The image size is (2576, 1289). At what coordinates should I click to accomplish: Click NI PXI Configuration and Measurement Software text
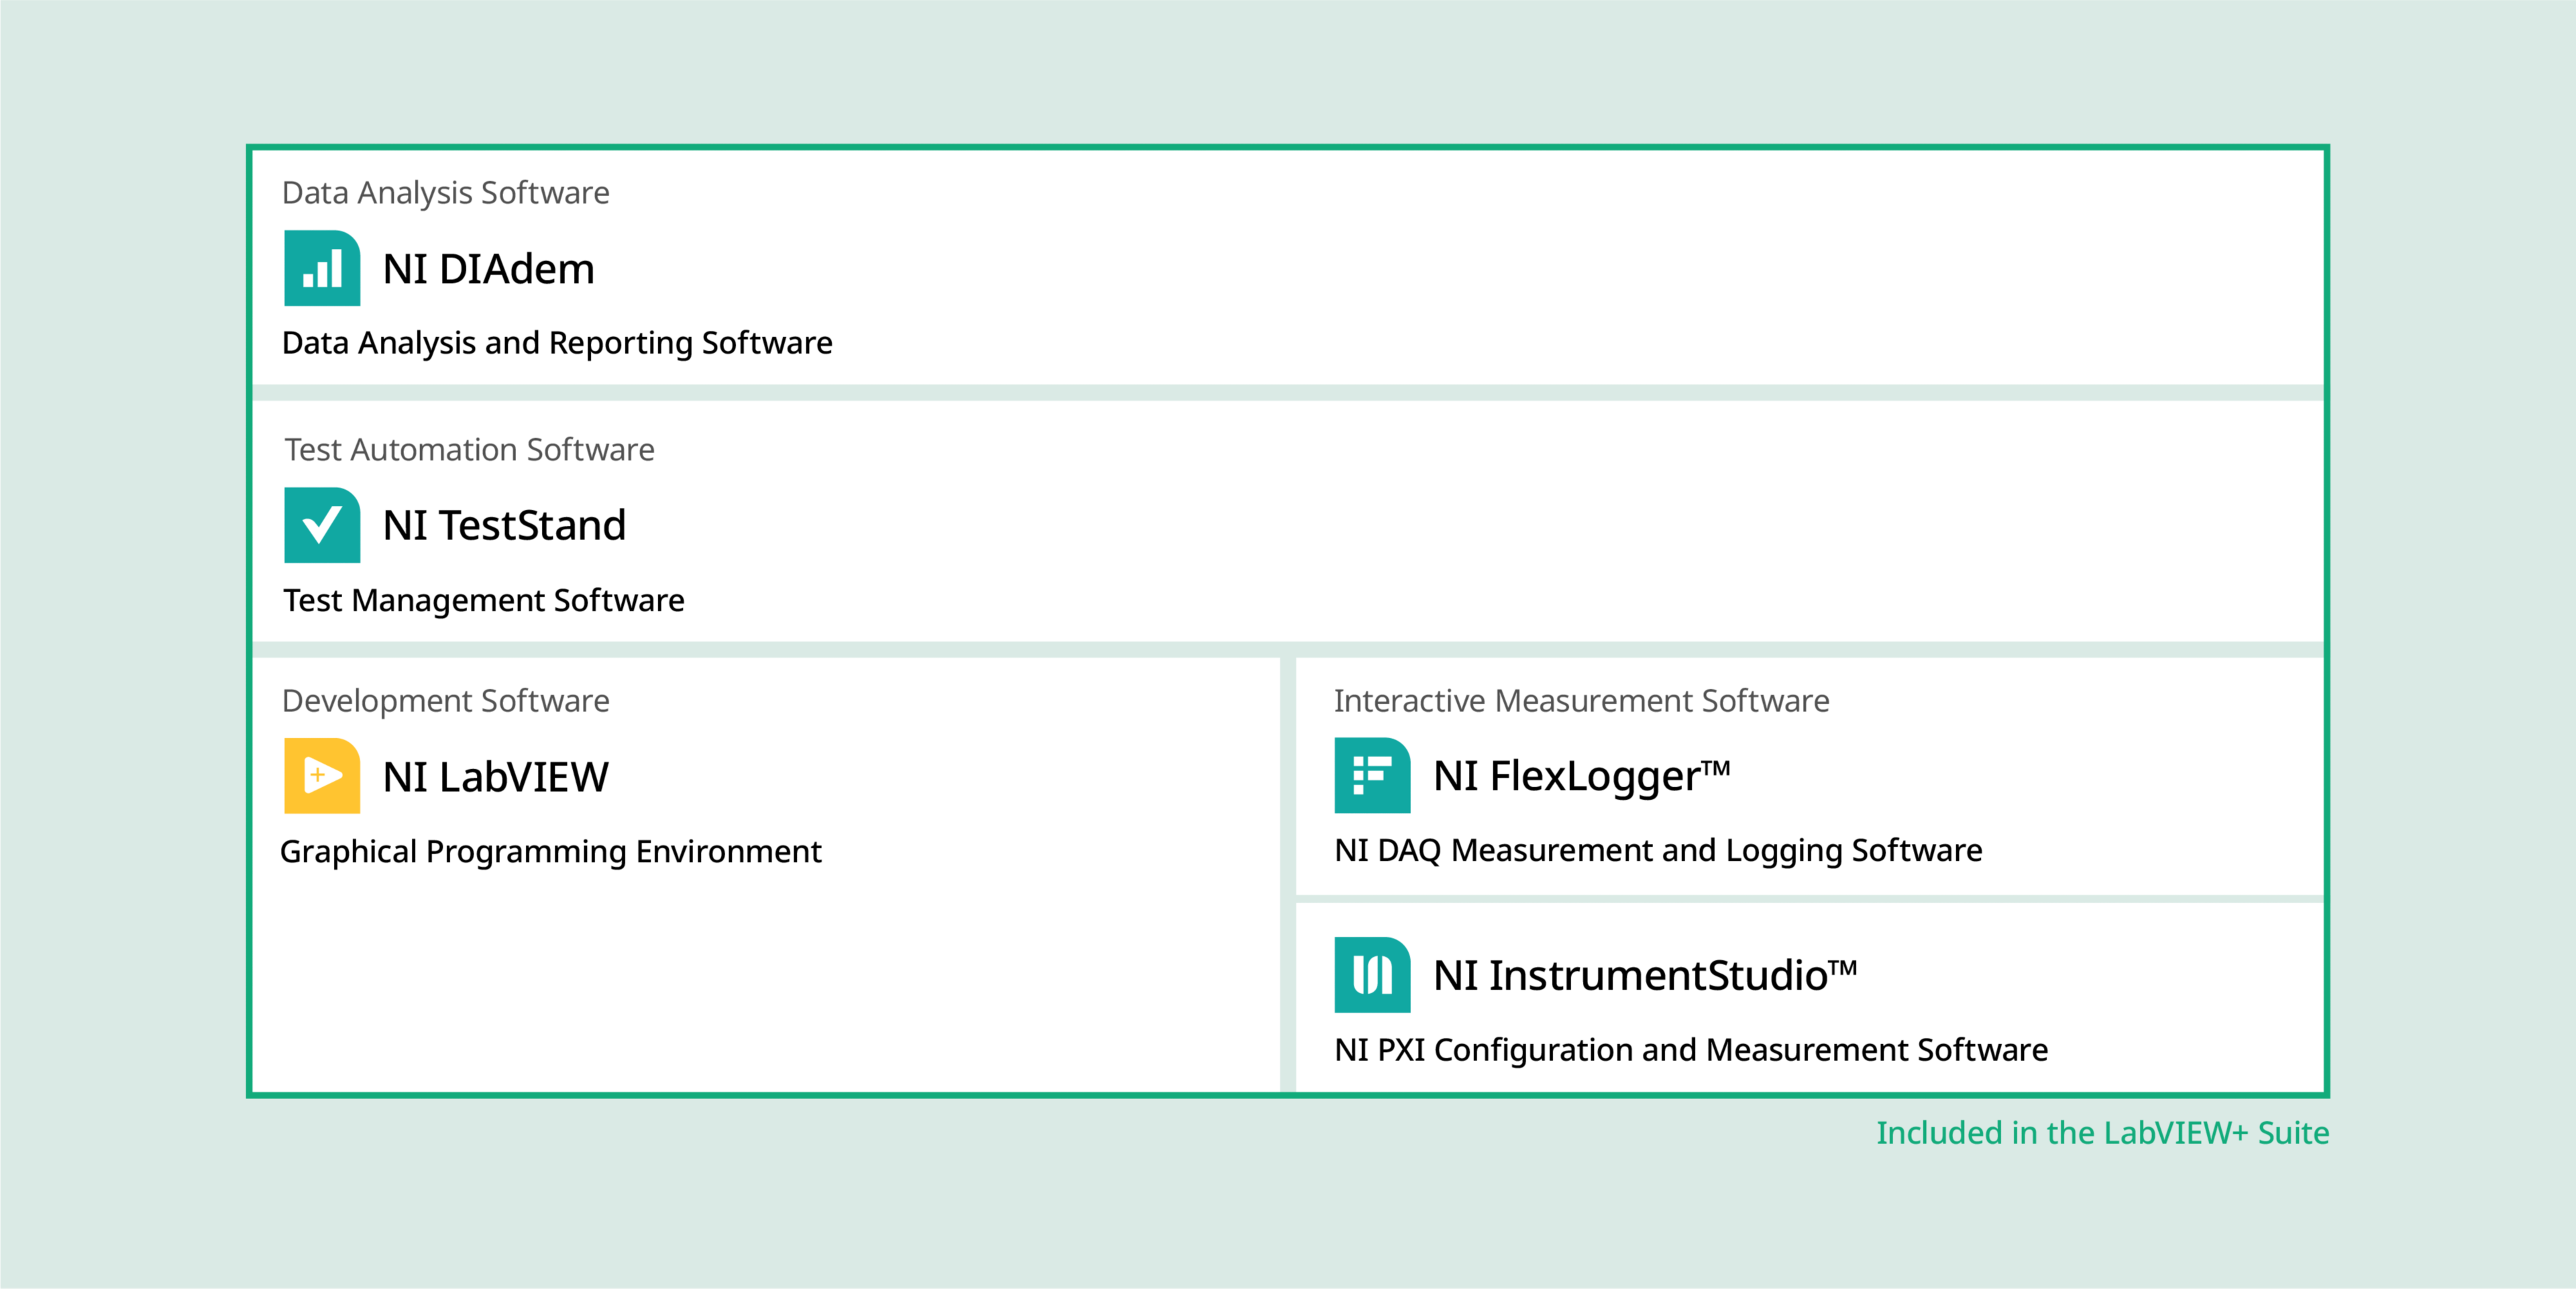[1691, 1050]
